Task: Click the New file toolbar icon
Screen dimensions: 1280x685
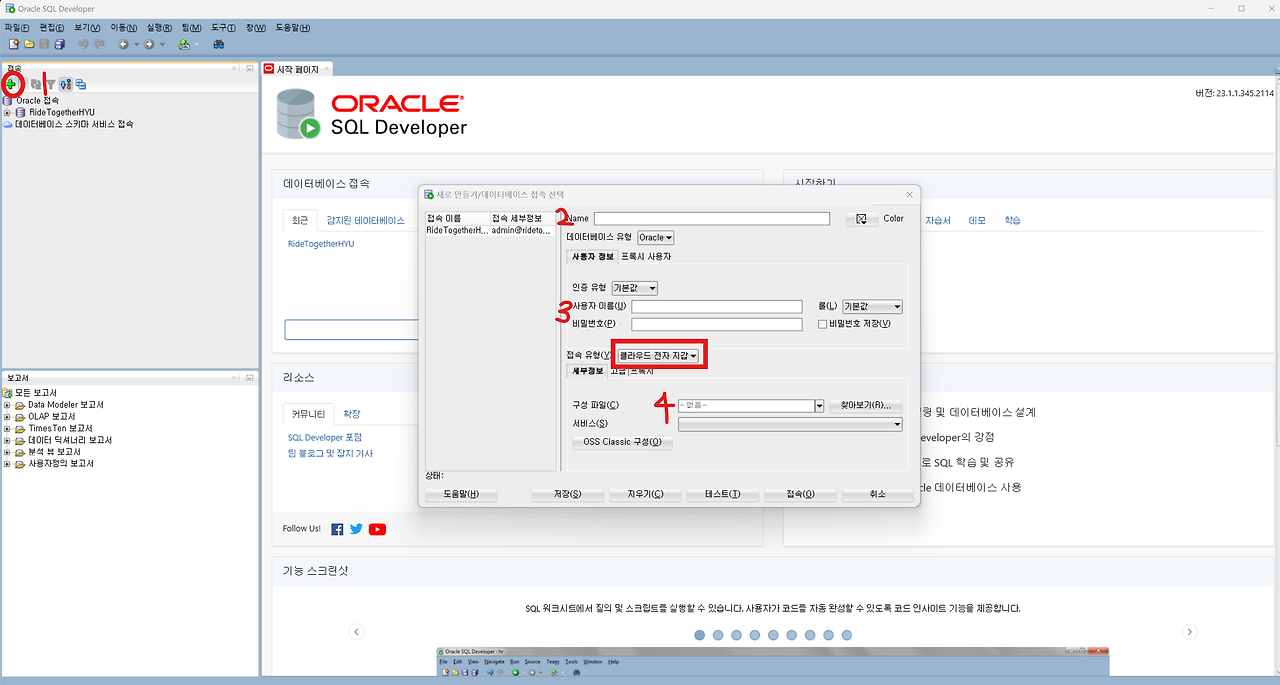Action: 14,44
